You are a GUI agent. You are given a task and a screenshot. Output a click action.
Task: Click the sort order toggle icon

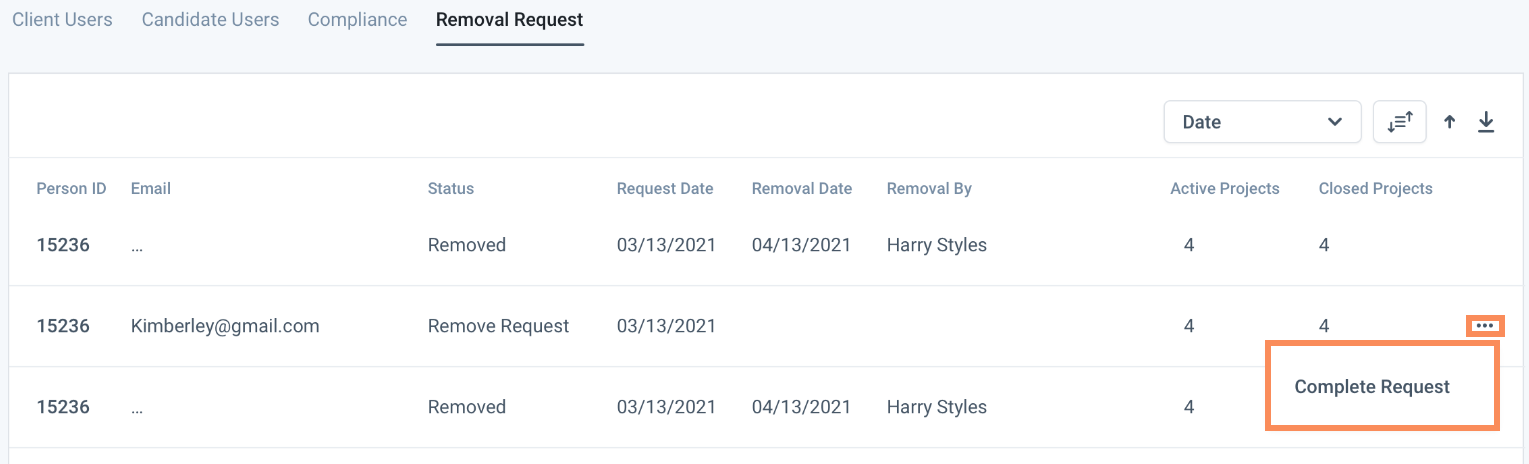coord(1399,122)
